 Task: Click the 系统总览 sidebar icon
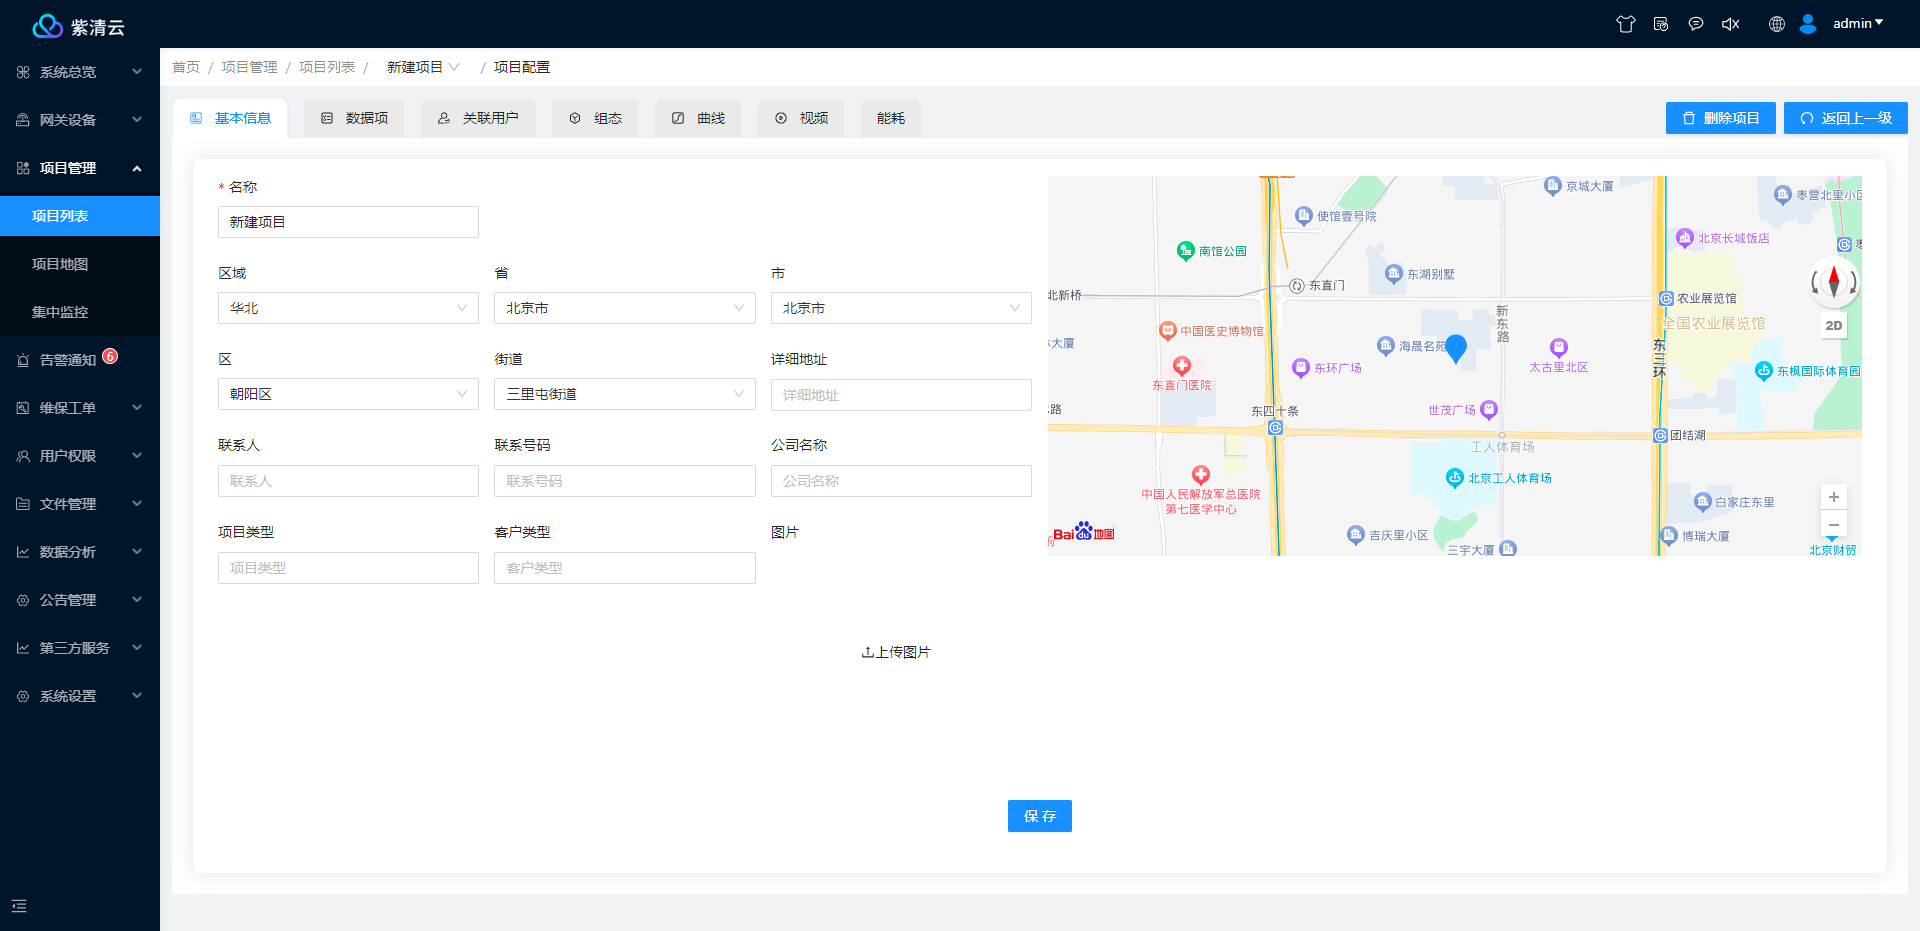(23, 72)
